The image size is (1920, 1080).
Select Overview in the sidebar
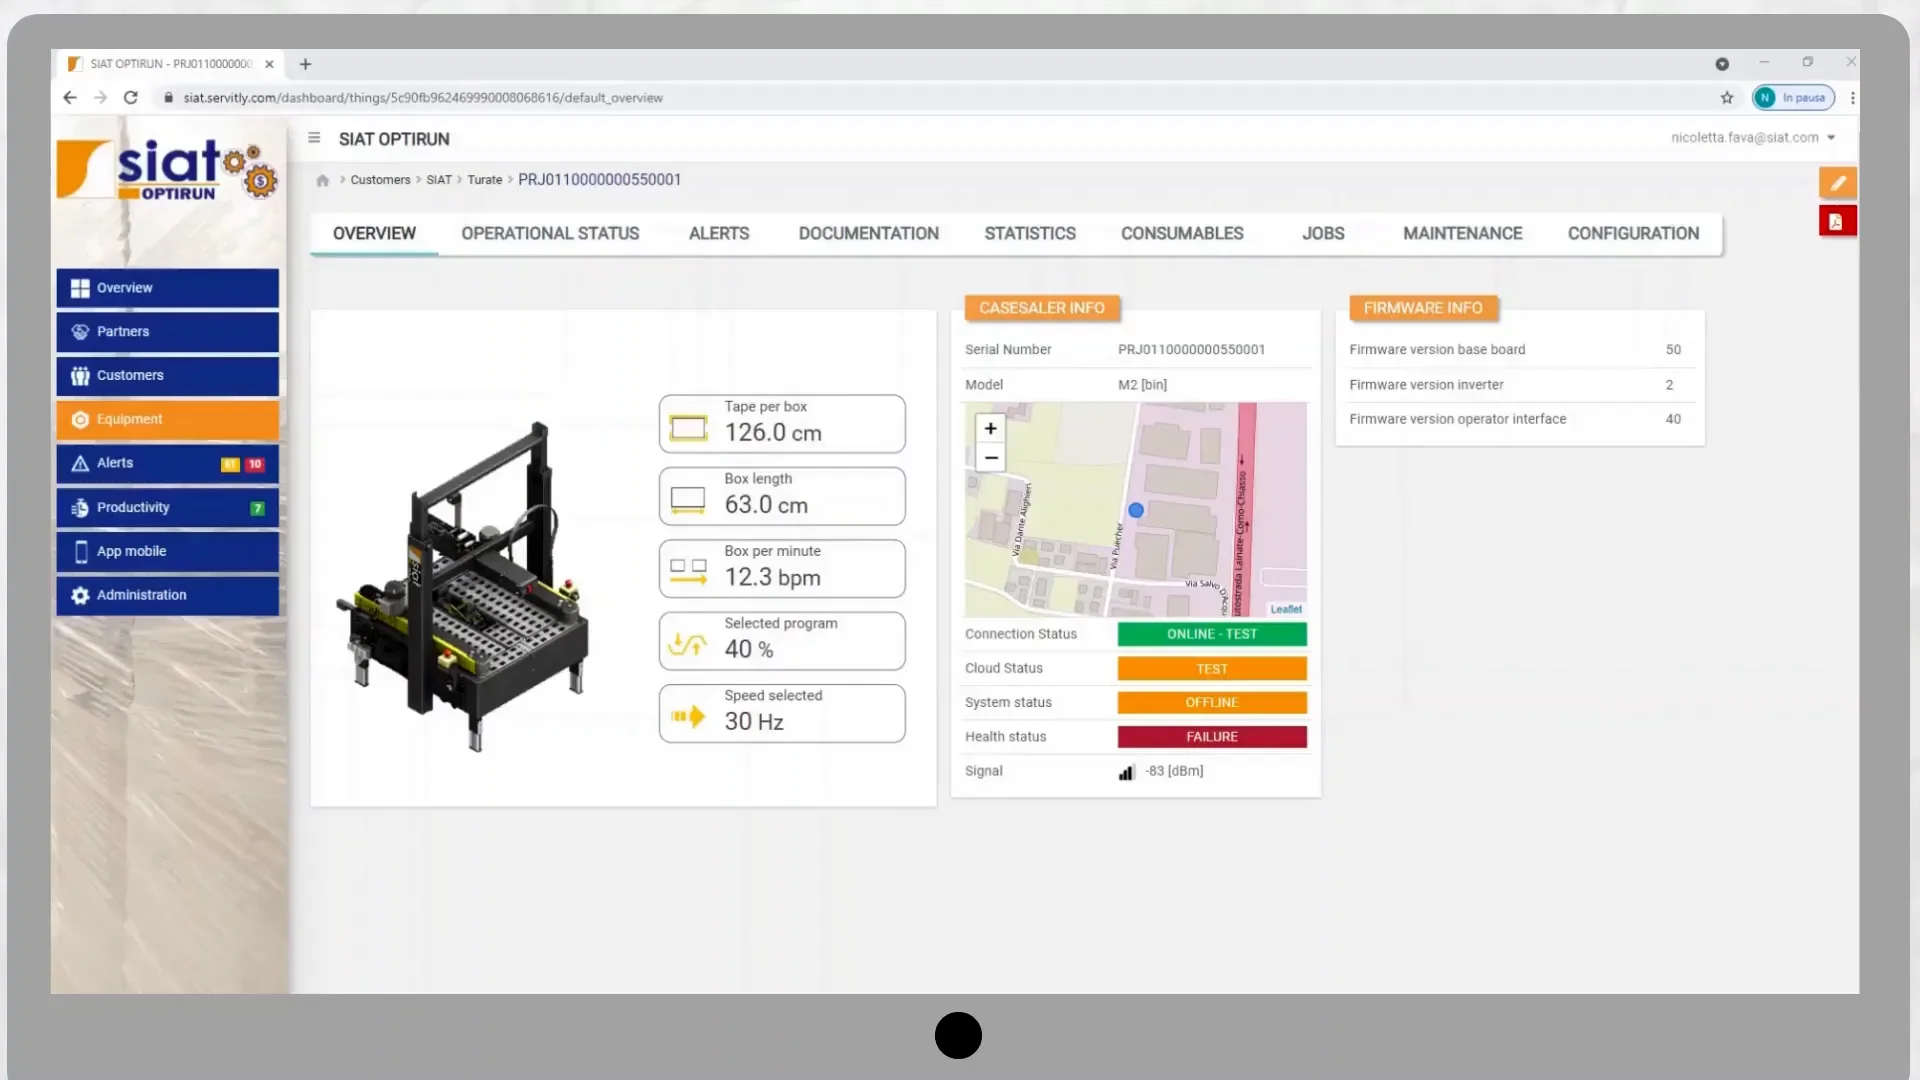pyautogui.click(x=167, y=288)
